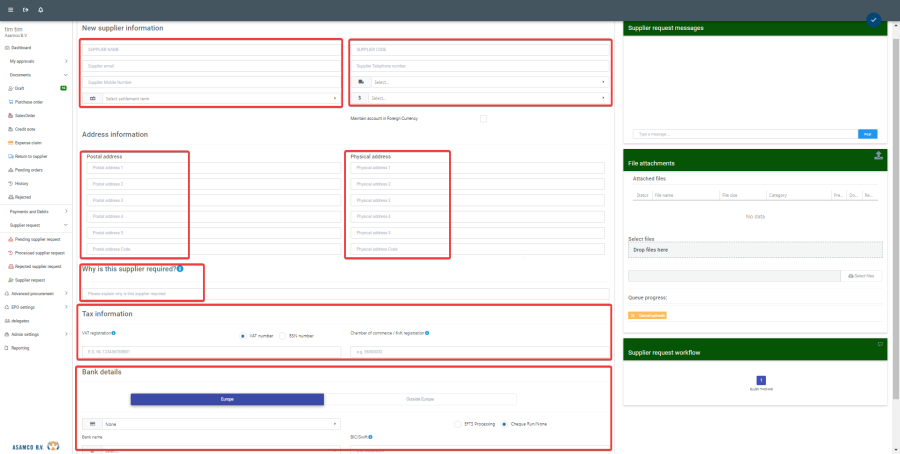The image size is (900, 454).
Task: Send message with the blue Post button
Action: [x=868, y=133]
